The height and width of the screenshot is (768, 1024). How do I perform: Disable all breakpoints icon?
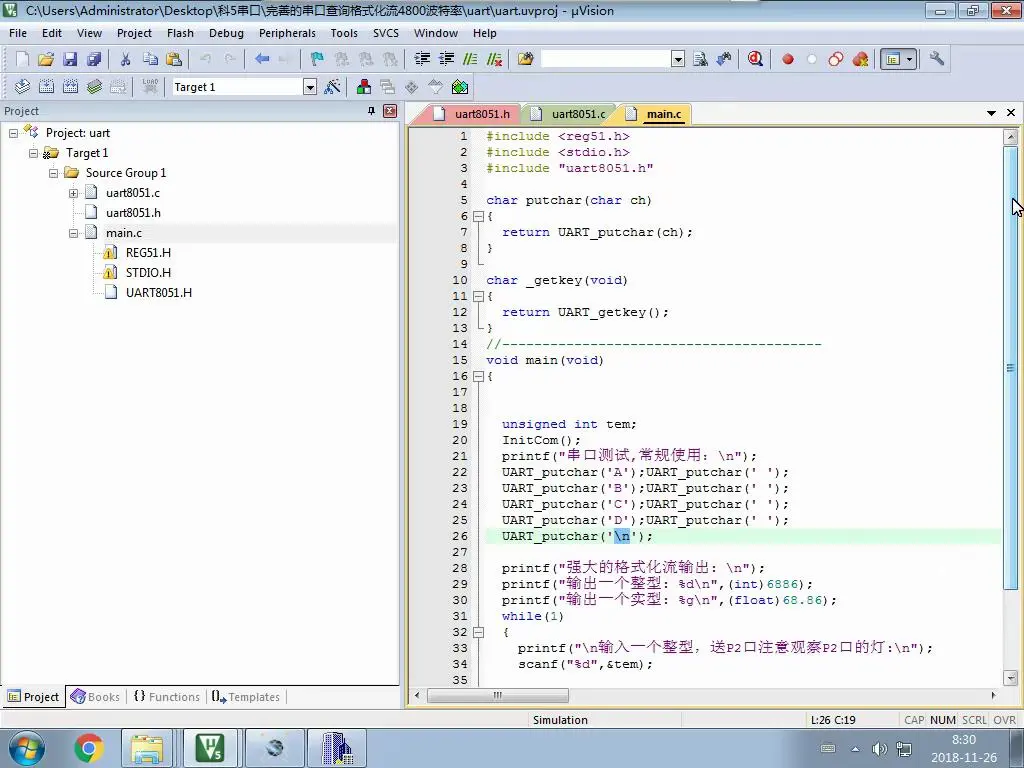836,59
